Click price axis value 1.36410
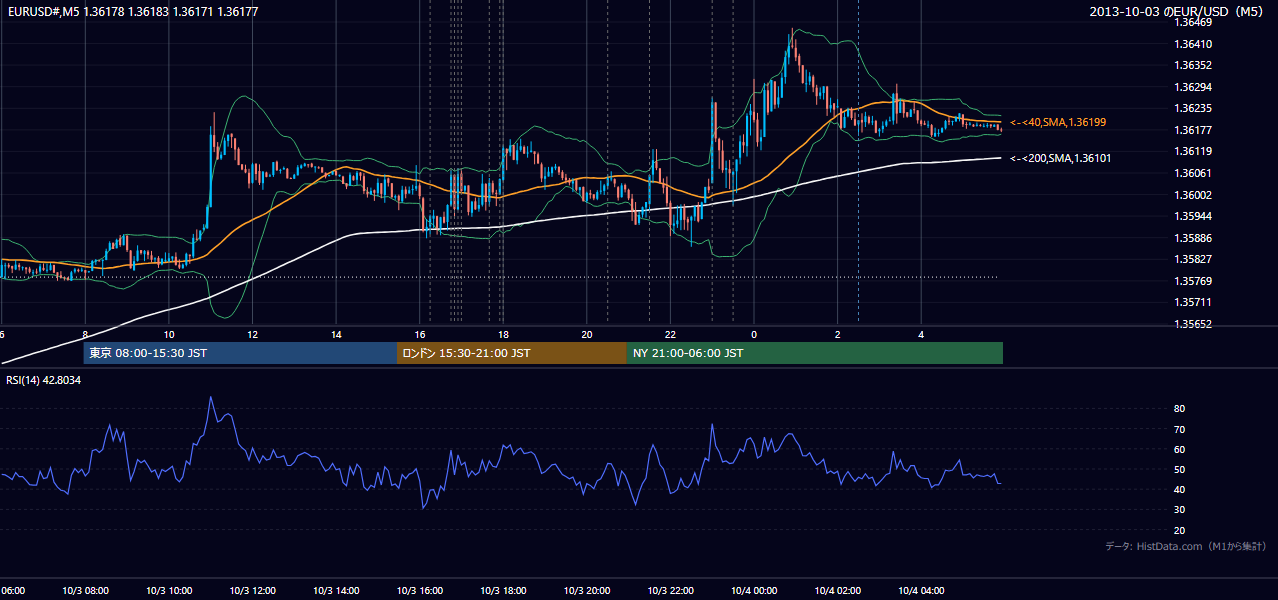 tap(1194, 44)
